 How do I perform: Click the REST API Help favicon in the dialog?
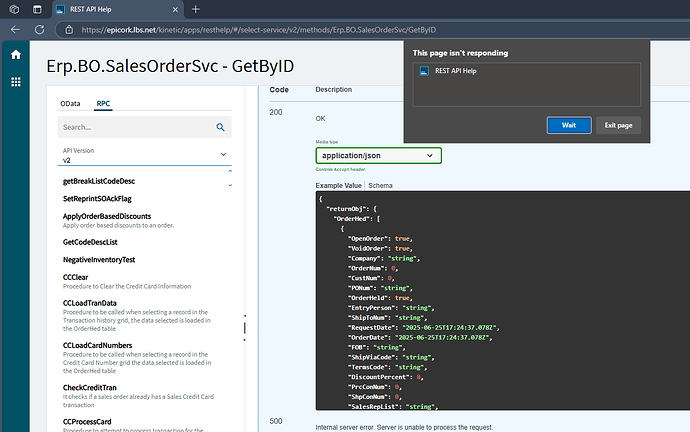point(424,71)
